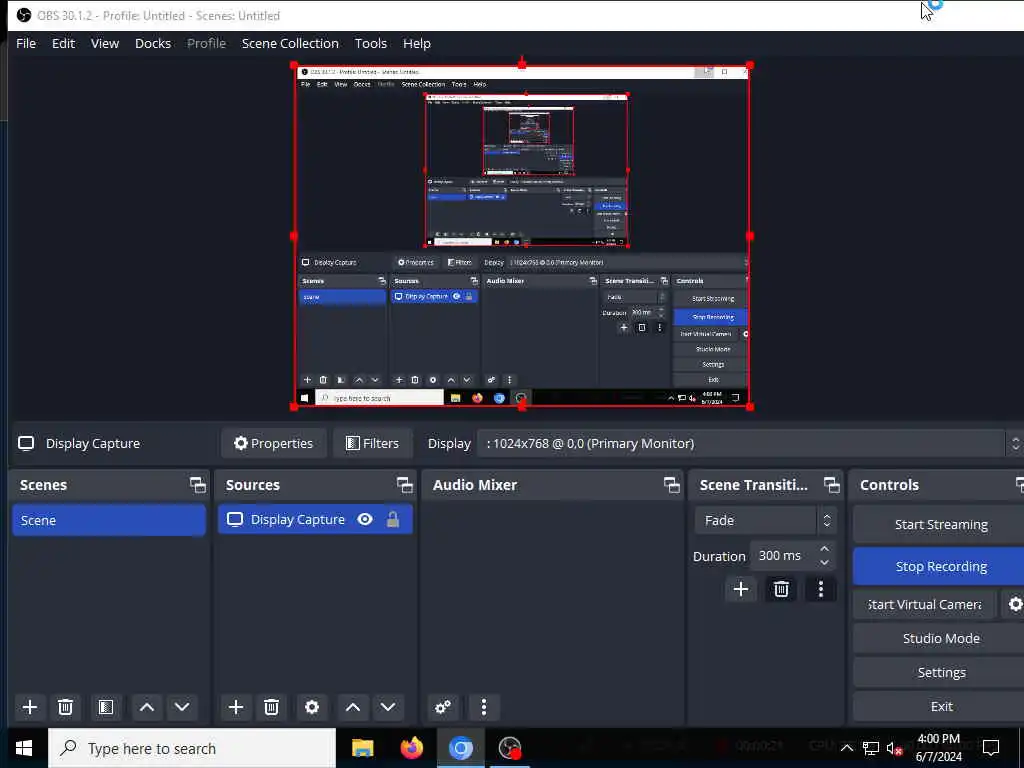
Task: Remove transition with trash icon
Action: pos(781,590)
